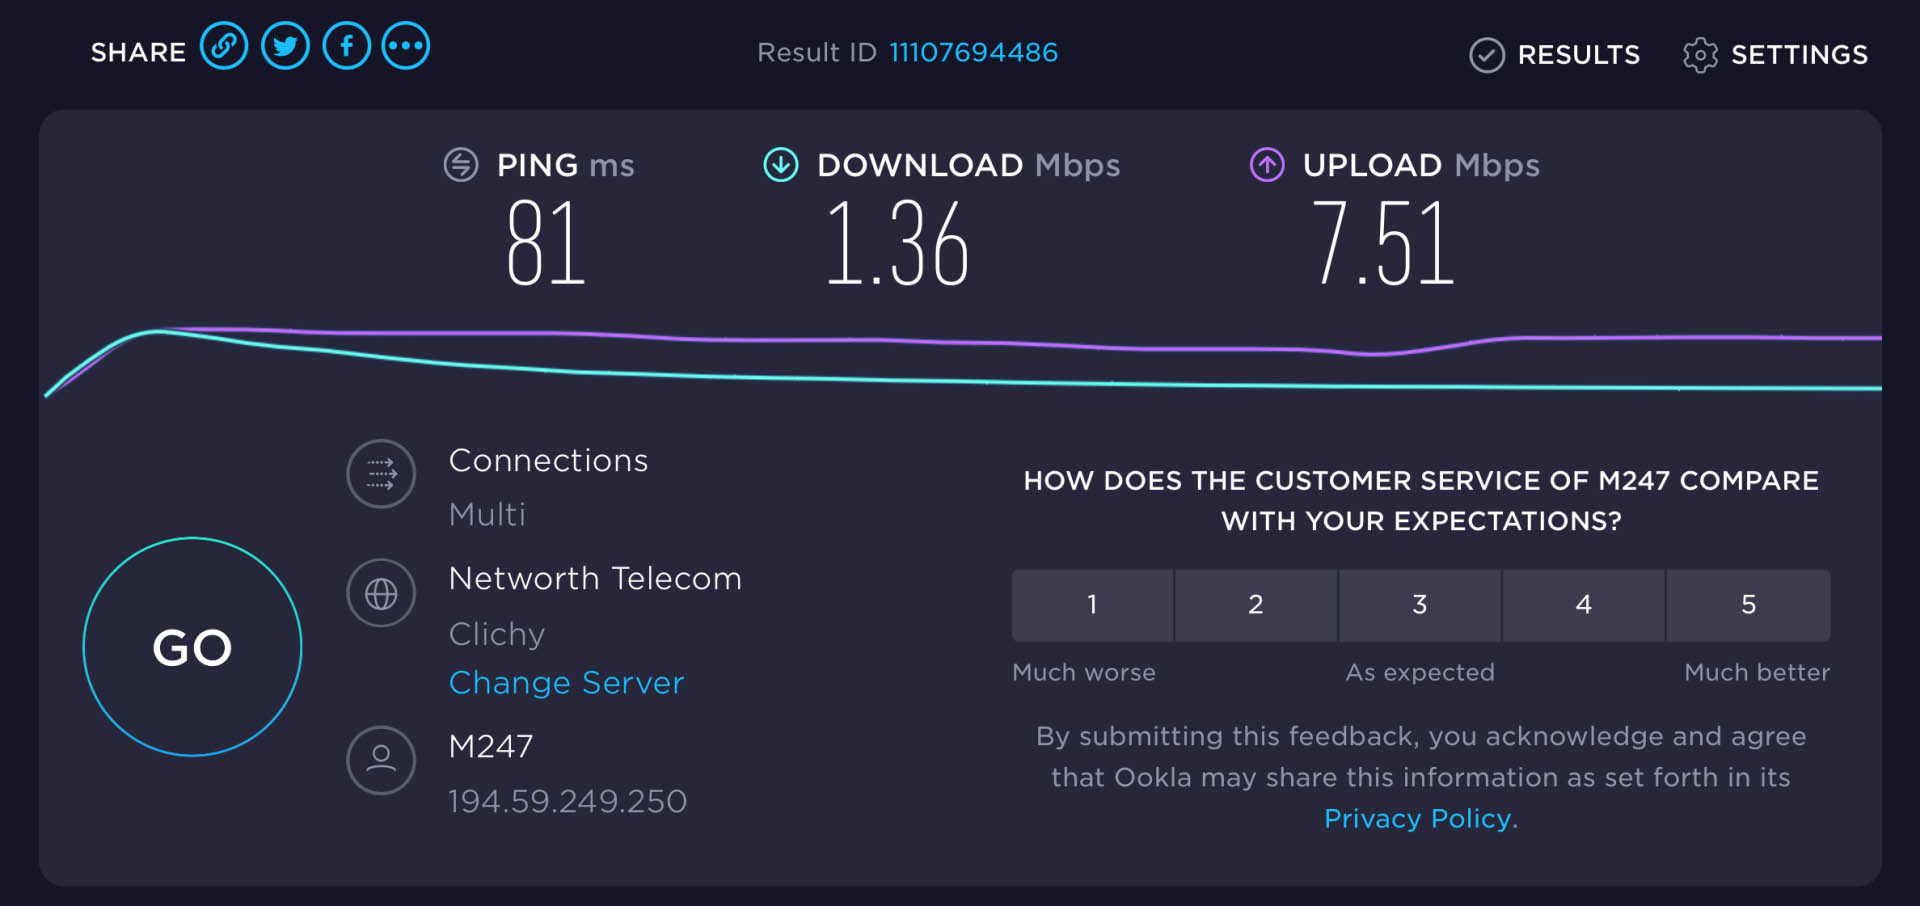Viewport: 1920px width, 906px height.
Task: Rate customer service 3, as expected
Action: pyautogui.click(x=1420, y=605)
